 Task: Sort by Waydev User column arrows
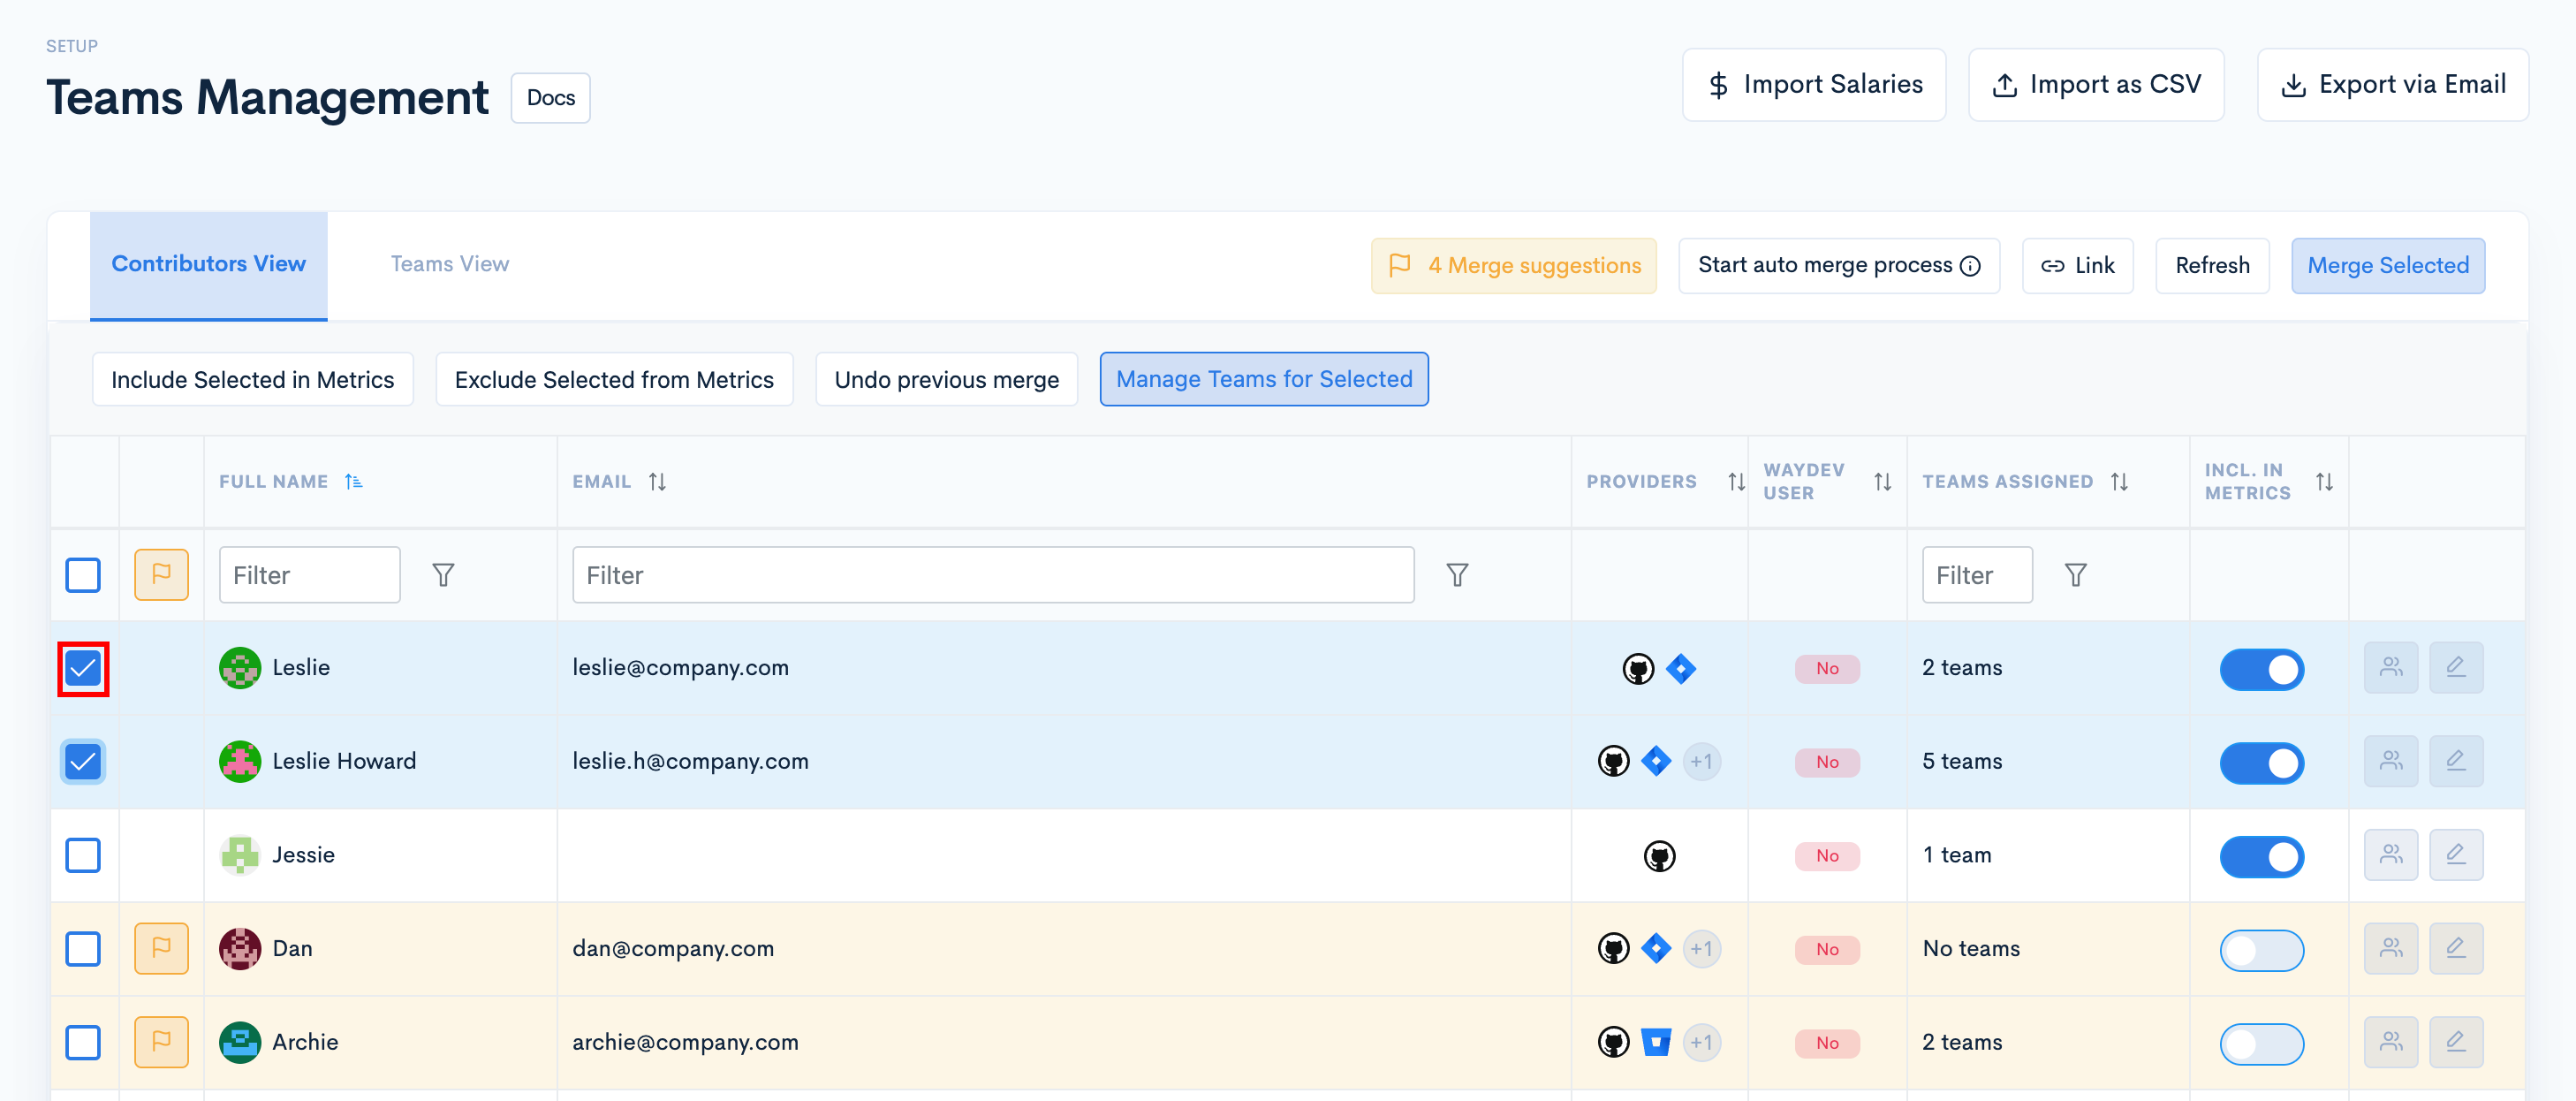coord(1882,482)
